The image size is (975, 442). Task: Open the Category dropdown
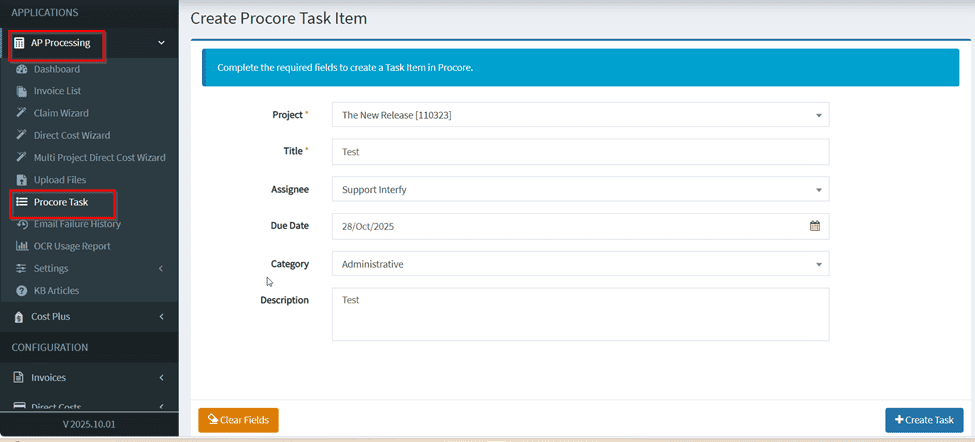click(x=580, y=264)
